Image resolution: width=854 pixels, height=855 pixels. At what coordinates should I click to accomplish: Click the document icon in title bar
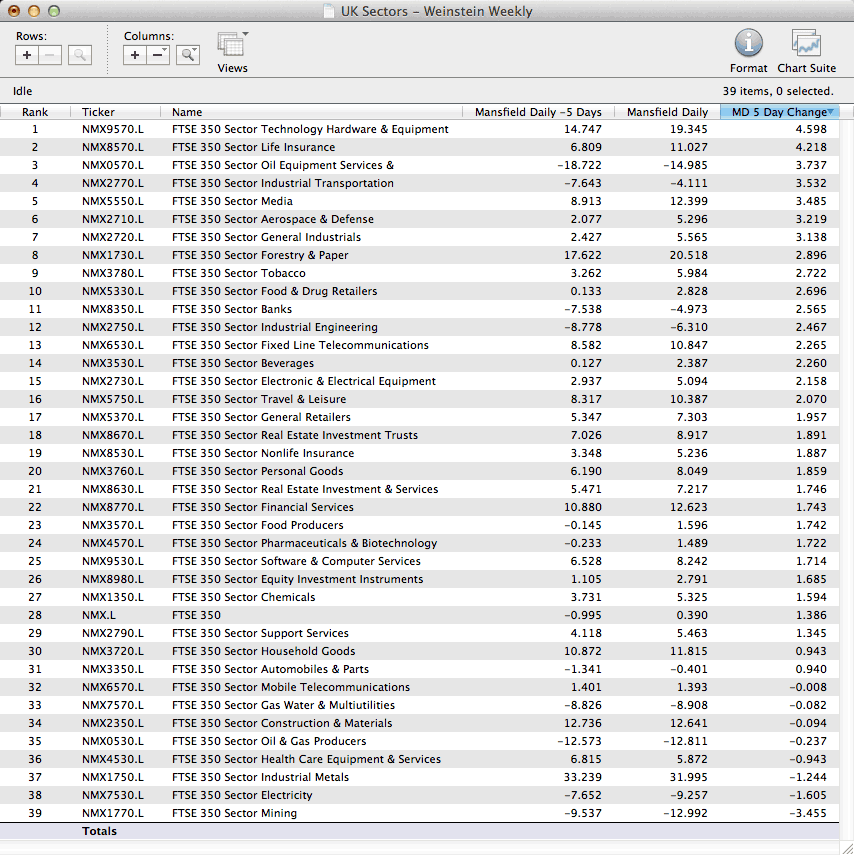pyautogui.click(x=330, y=12)
